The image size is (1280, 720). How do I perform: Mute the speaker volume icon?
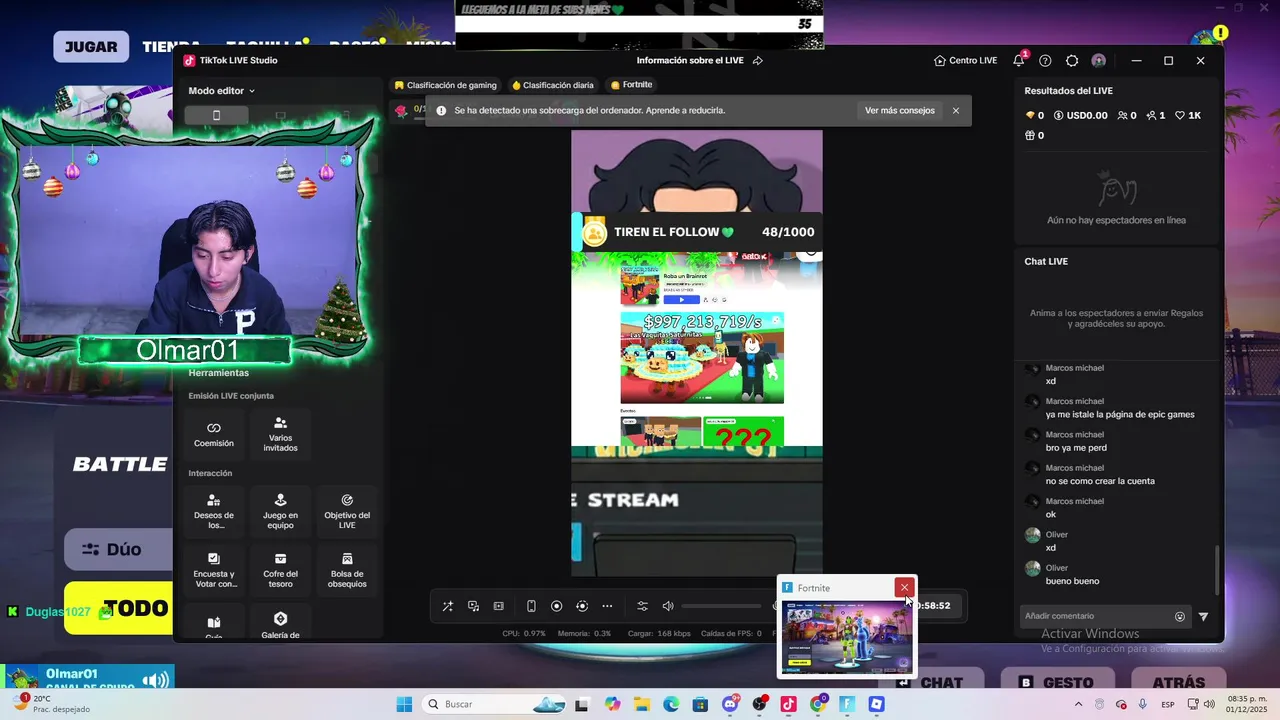coord(668,606)
